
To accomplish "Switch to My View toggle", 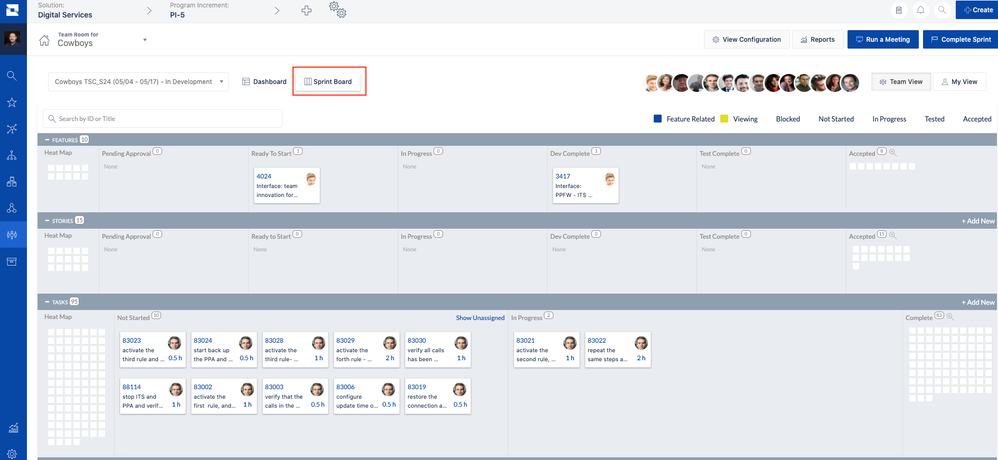I will (x=959, y=82).
